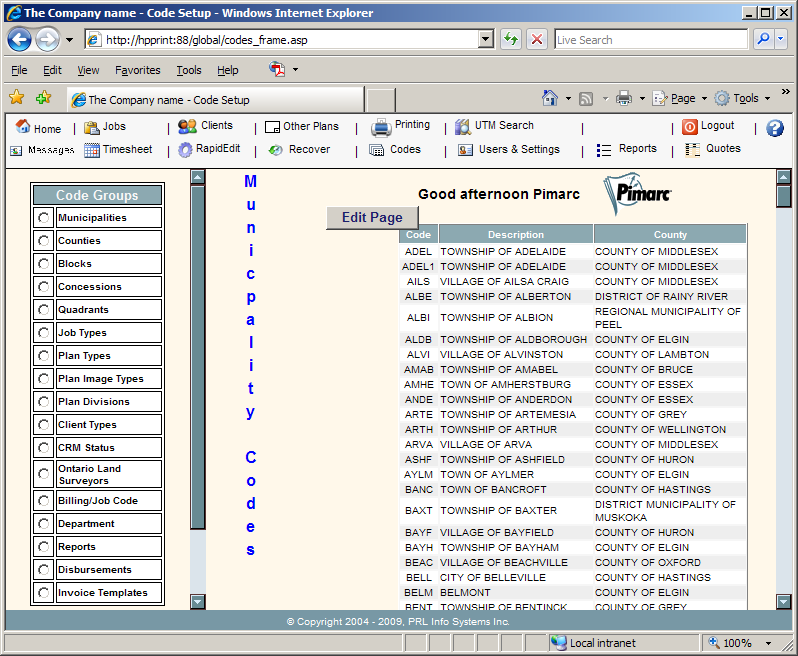Image resolution: width=798 pixels, height=656 pixels.
Task: Open the Recover icon
Action: click(x=275, y=150)
